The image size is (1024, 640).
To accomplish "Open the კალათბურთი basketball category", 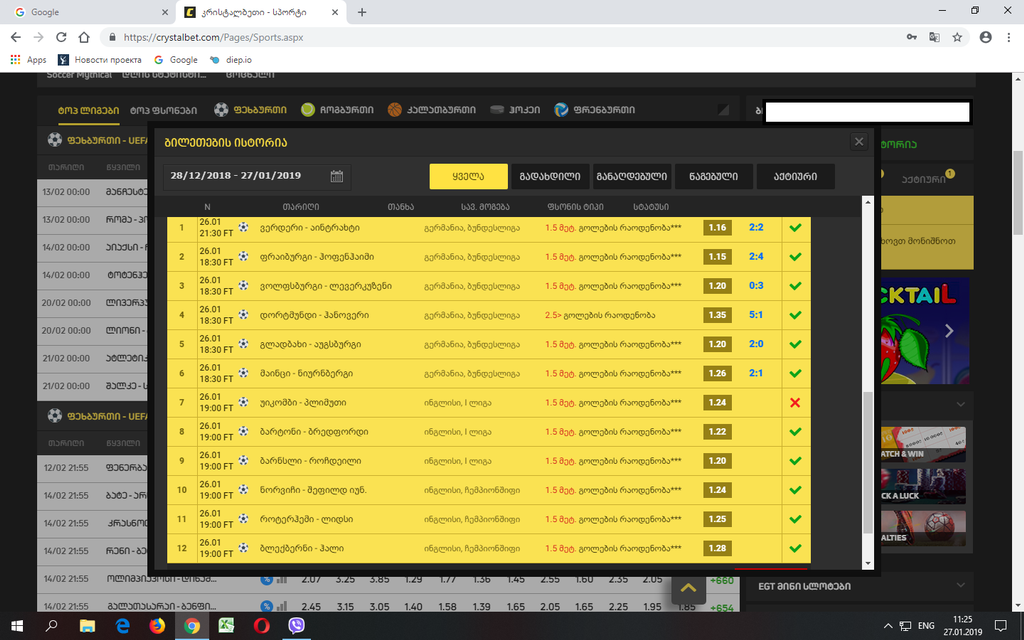I will point(432,110).
